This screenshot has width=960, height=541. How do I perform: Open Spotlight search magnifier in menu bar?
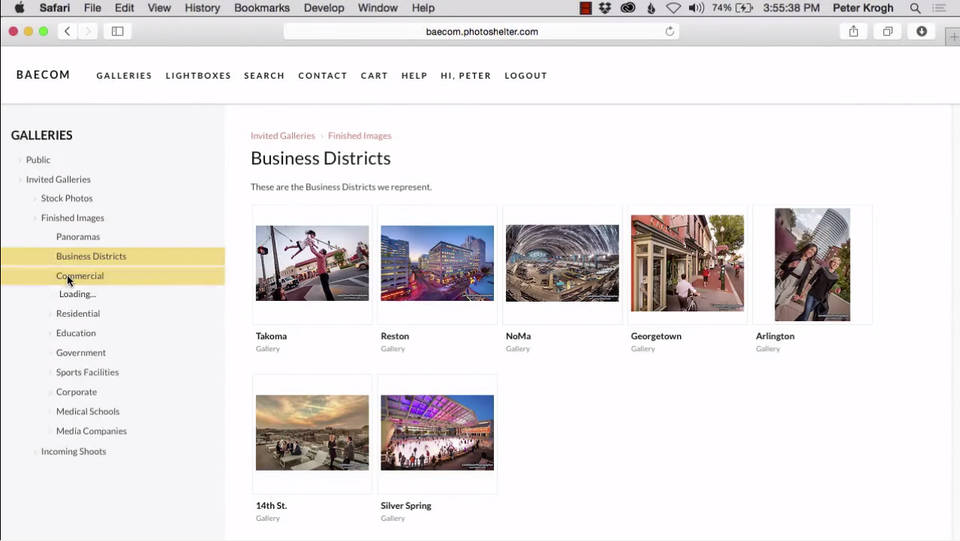[915, 8]
